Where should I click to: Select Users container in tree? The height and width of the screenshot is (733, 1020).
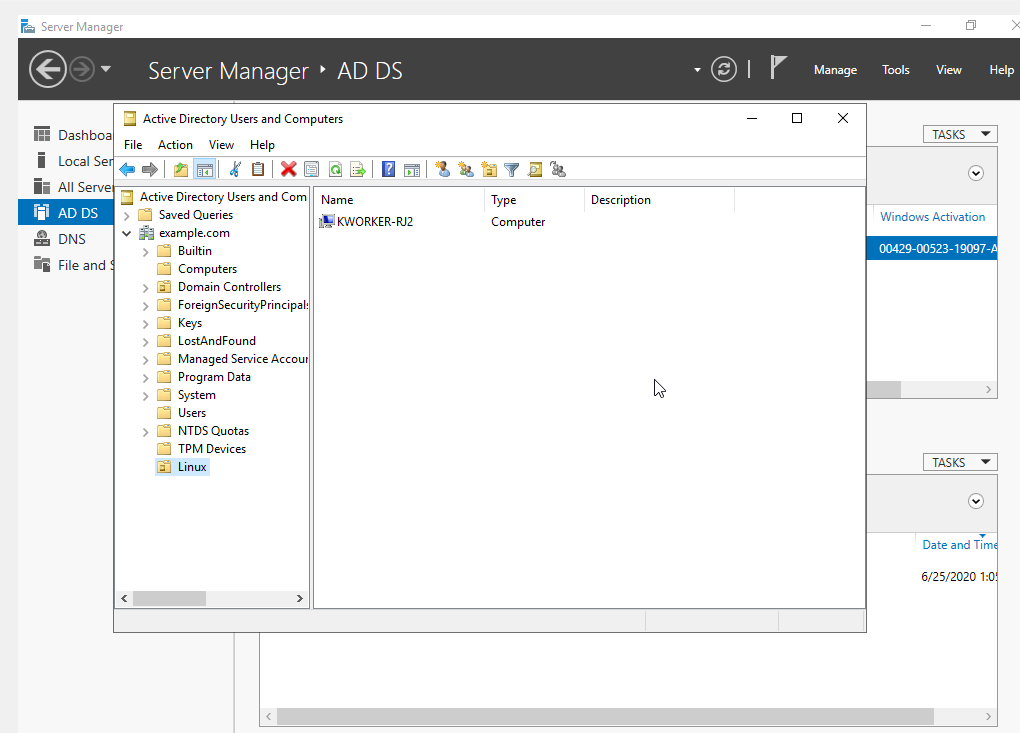[191, 412]
